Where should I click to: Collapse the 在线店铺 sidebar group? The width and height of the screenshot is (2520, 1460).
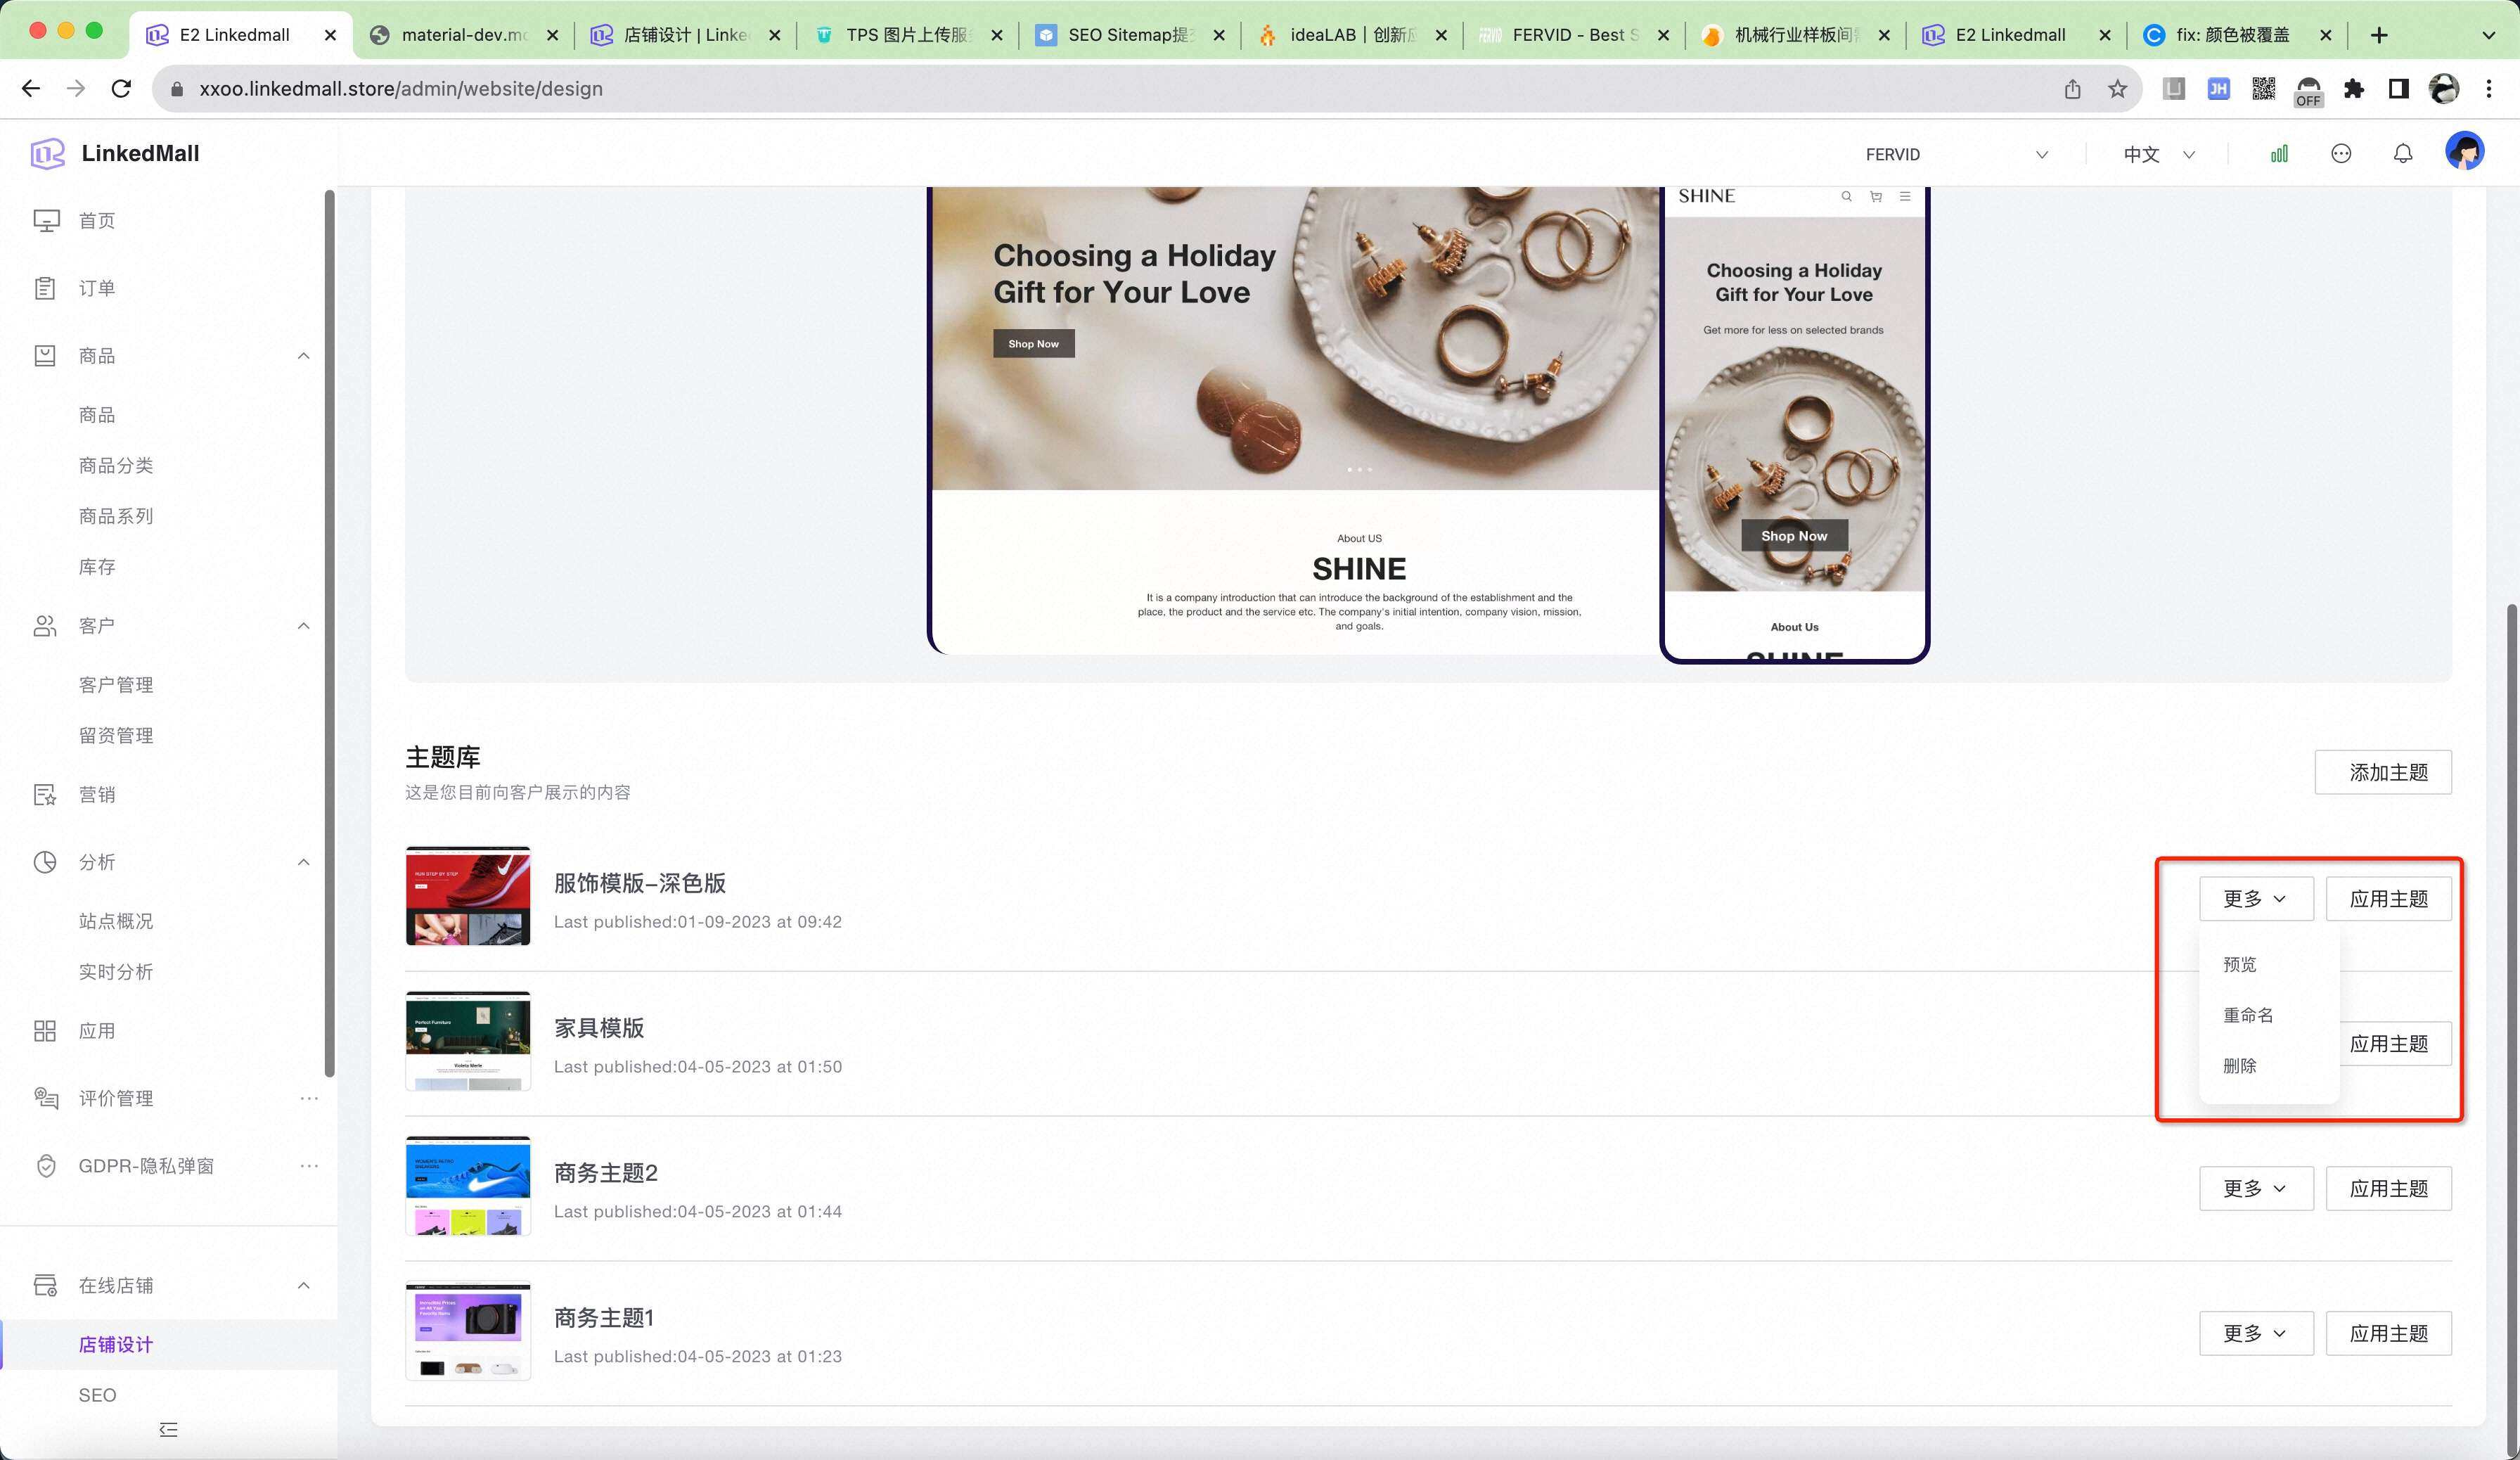pyautogui.click(x=303, y=1285)
